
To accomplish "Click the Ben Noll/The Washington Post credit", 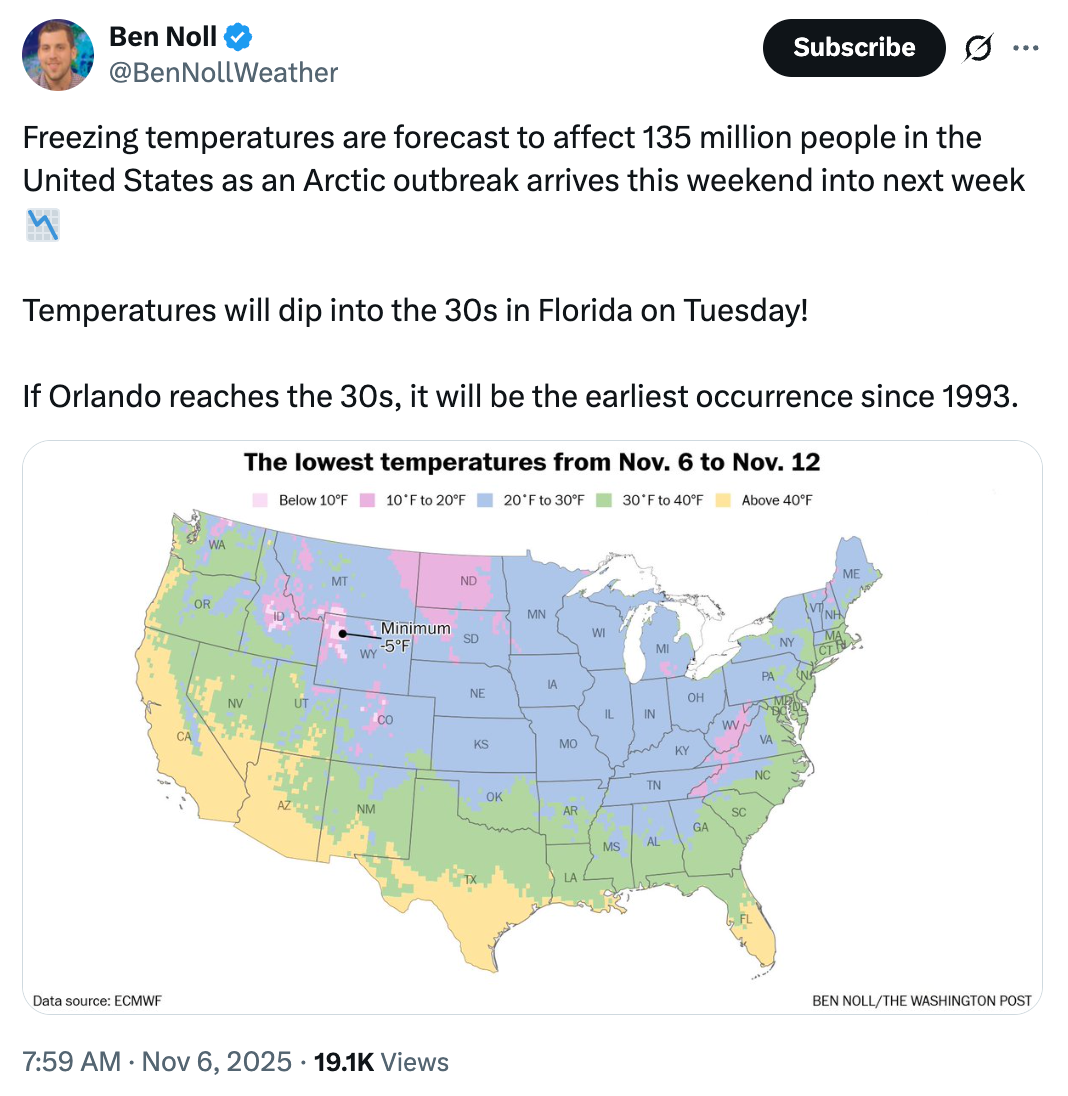I will [921, 999].
